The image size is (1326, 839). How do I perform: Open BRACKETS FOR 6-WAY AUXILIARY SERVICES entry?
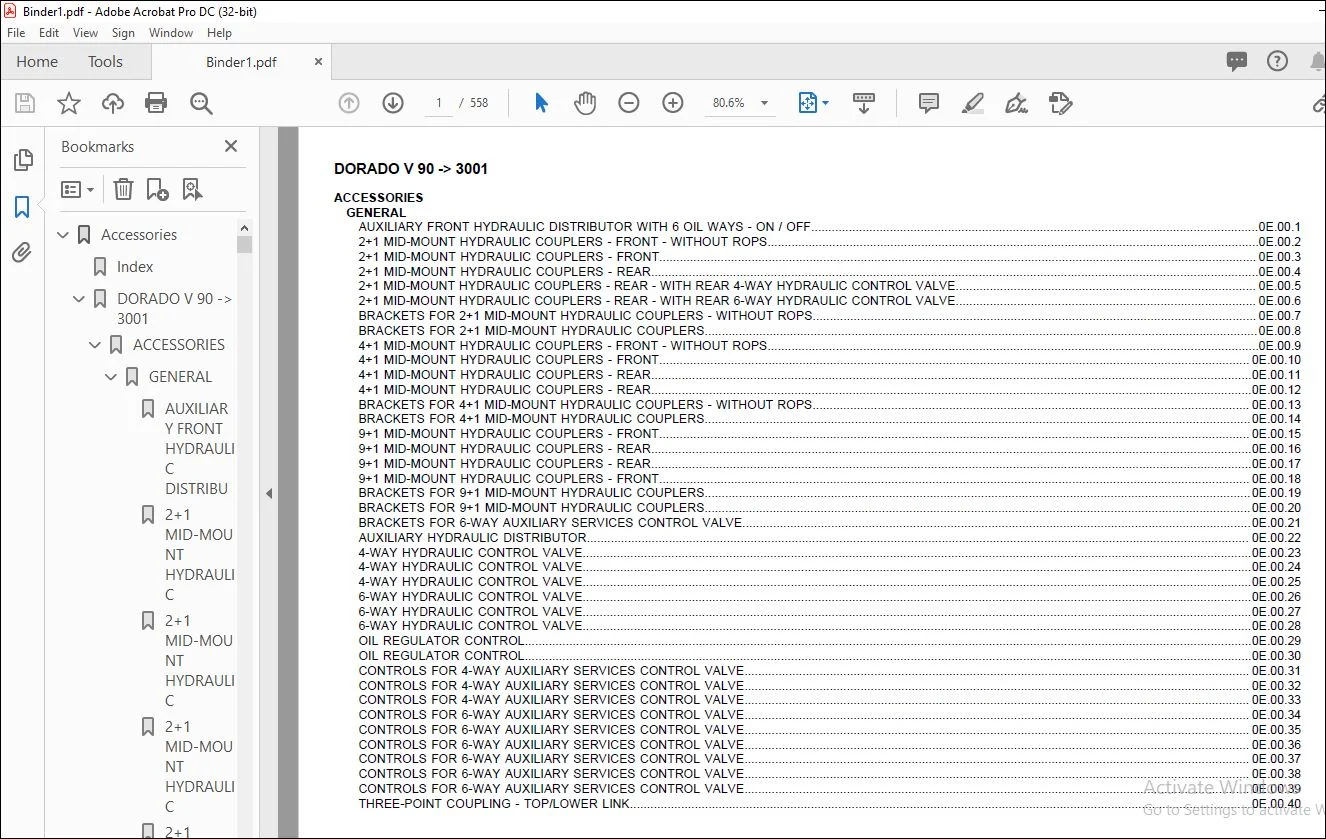point(830,523)
